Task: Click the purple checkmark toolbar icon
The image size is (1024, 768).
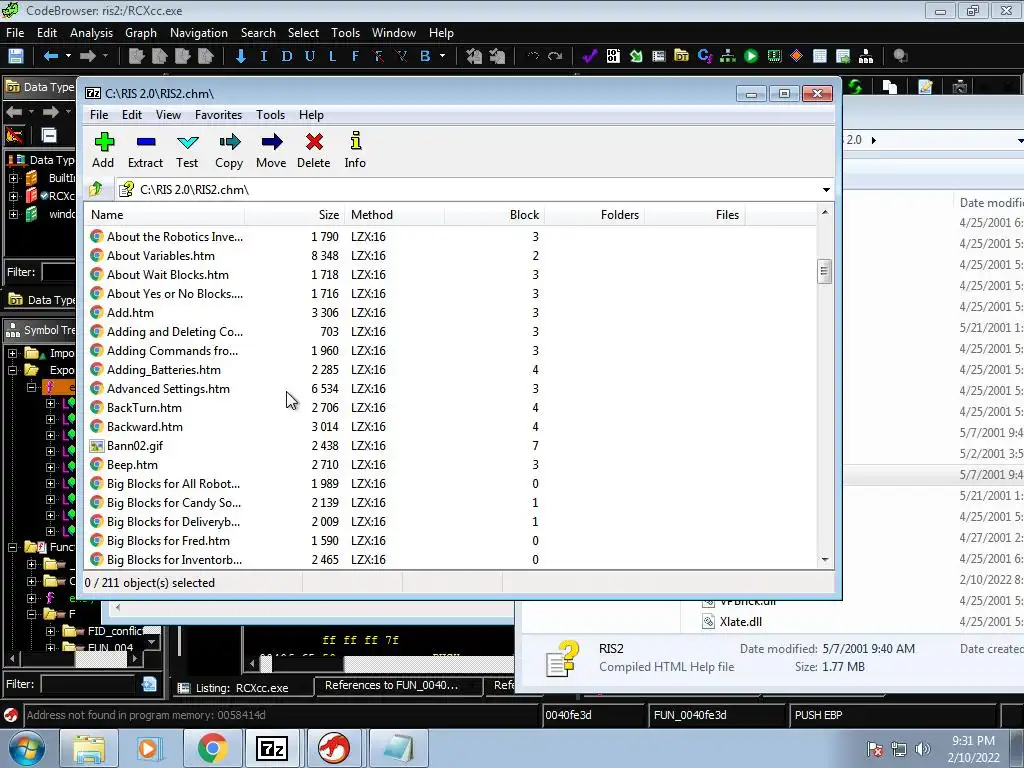Action: tap(590, 56)
